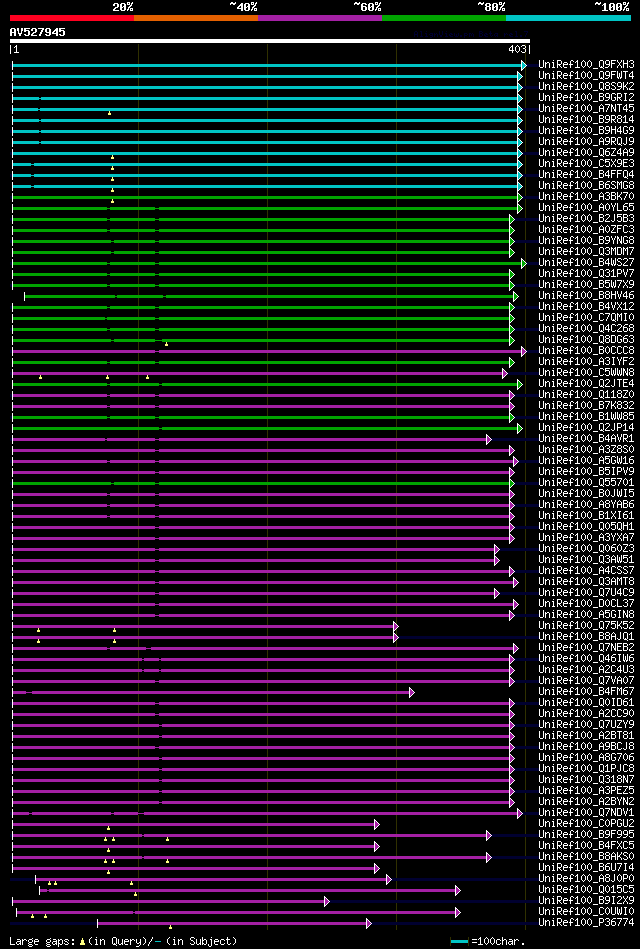Screen dimensions: 640x949
Task: Click the yellow gap marker under the UniRef100_P36774 bar
Action: 170,927
